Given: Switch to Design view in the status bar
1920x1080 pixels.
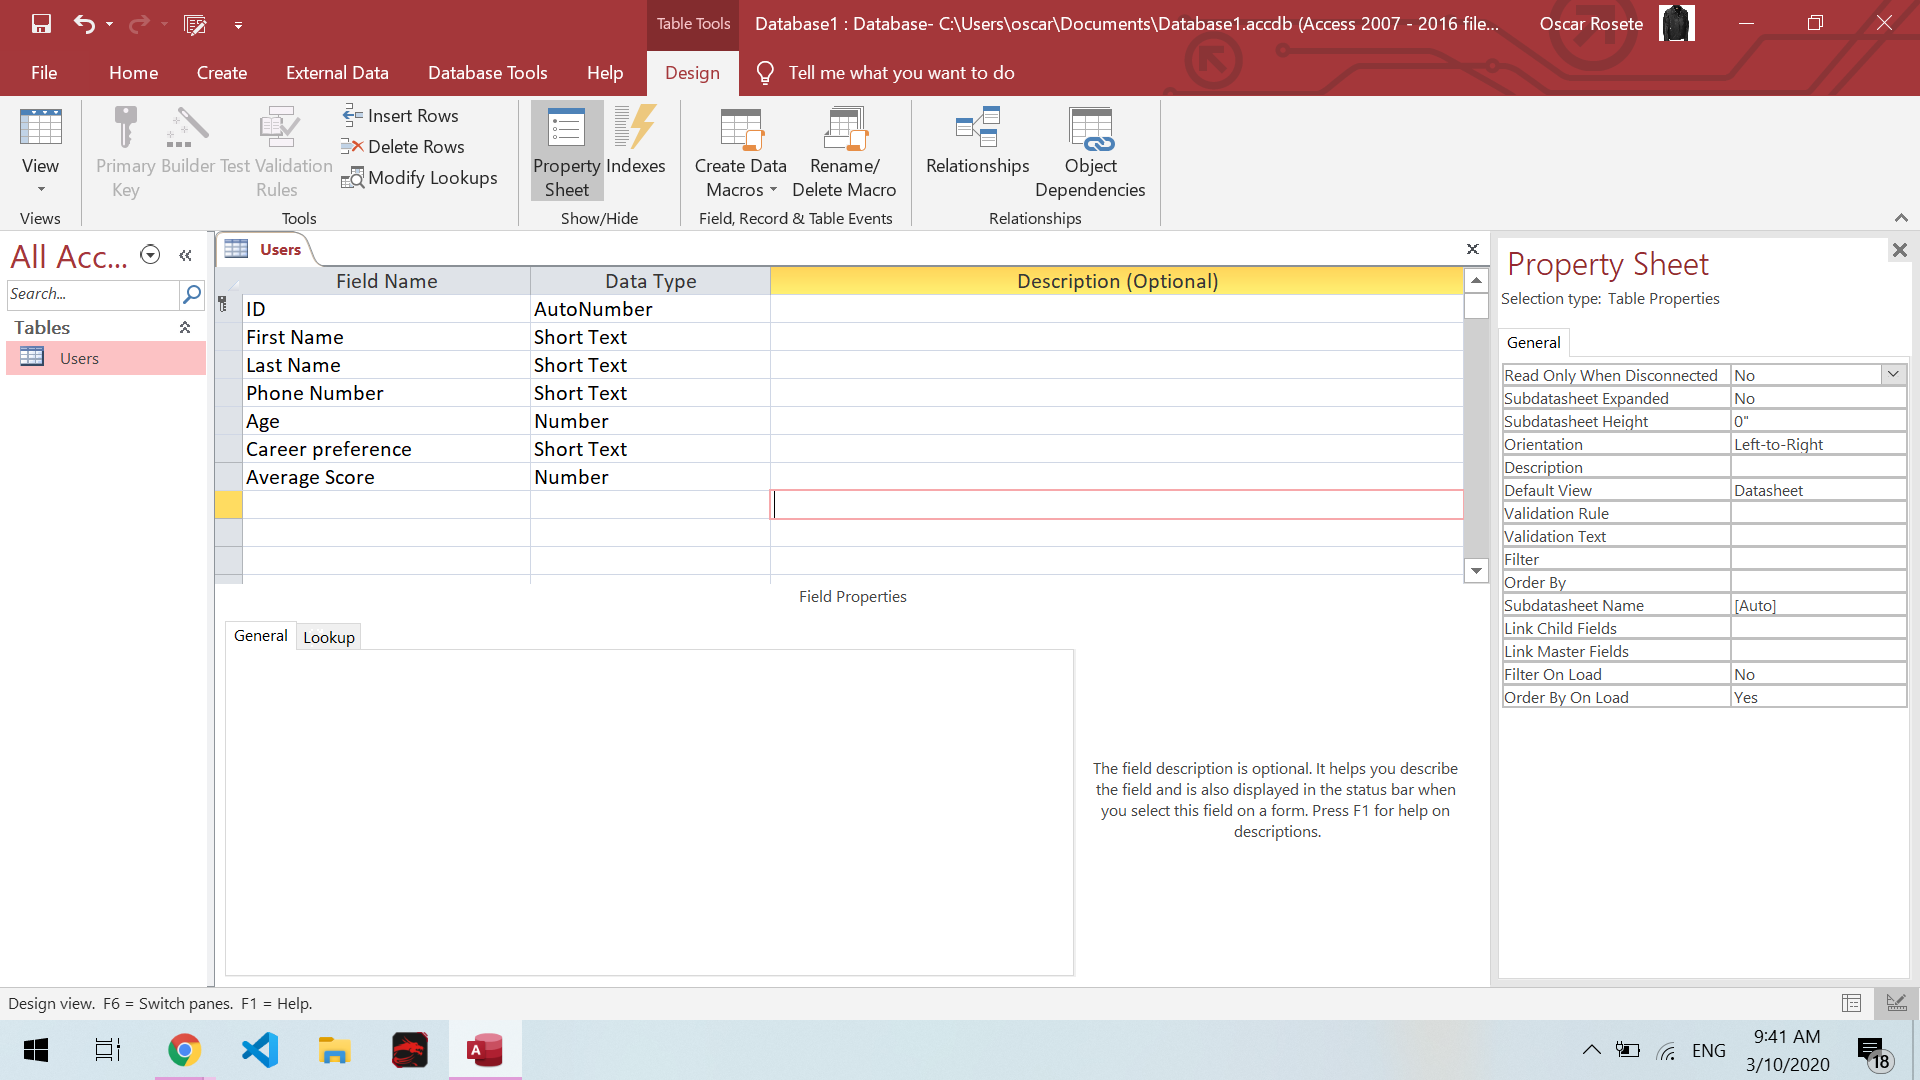Looking at the screenshot, I should pyautogui.click(x=1896, y=1003).
